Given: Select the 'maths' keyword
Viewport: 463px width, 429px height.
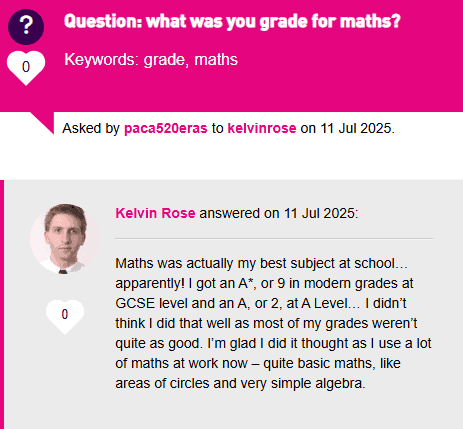Looking at the screenshot, I should coord(216,60).
